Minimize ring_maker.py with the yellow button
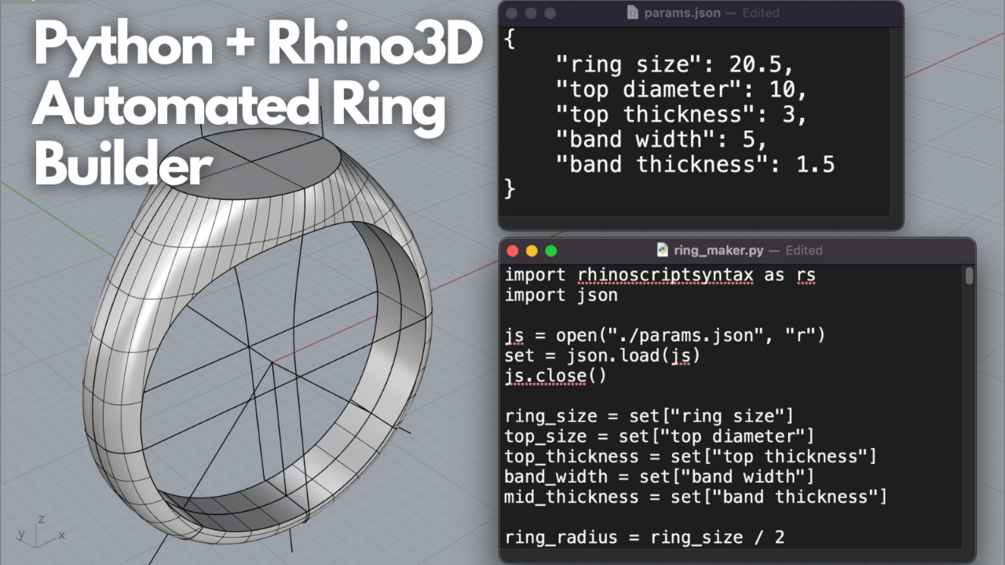The image size is (1005, 565). 531,250
